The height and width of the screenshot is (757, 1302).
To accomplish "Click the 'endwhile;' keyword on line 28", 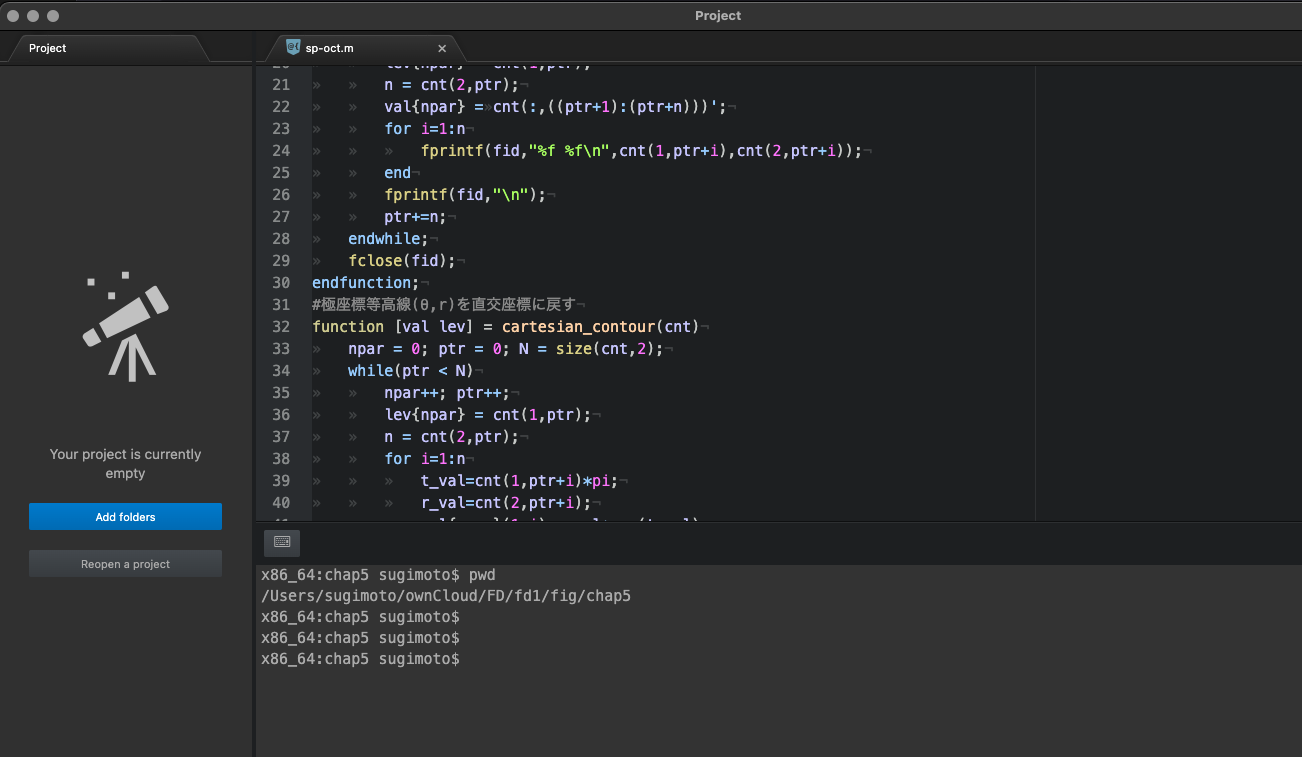I will [388, 239].
